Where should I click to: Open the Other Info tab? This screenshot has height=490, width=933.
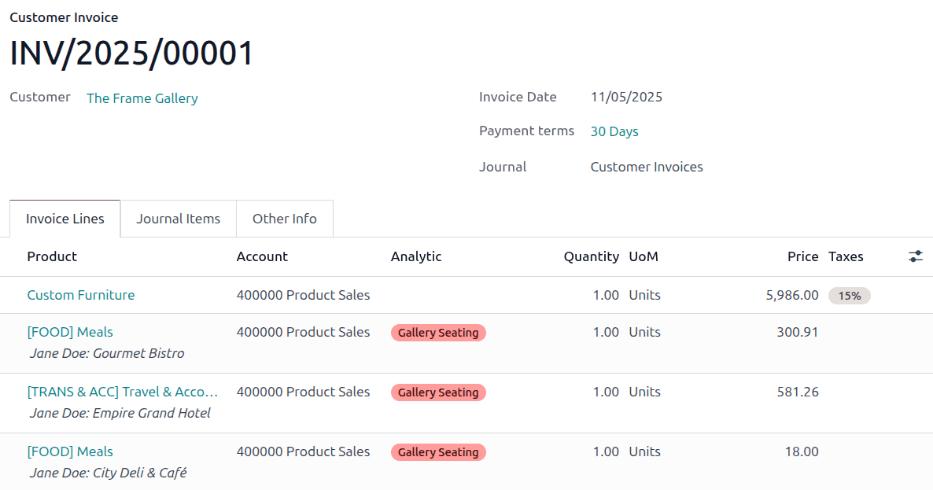284,219
